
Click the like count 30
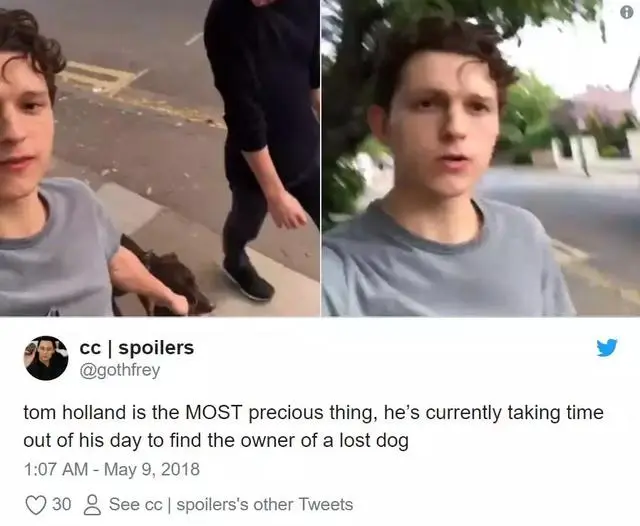click(x=62, y=504)
